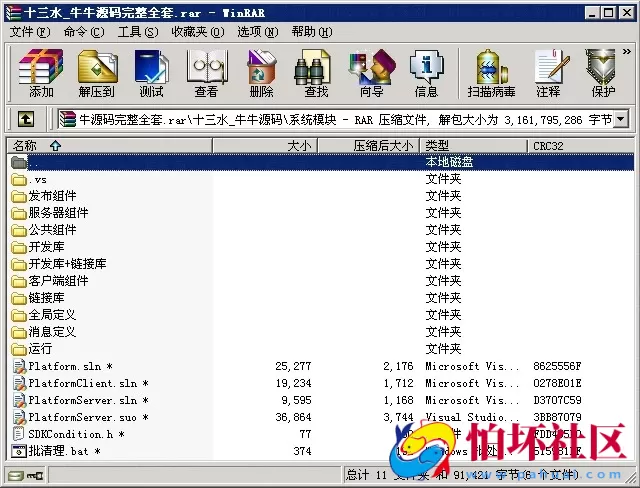Click the size value 36,864
640x488 pixels.
tap(293, 417)
